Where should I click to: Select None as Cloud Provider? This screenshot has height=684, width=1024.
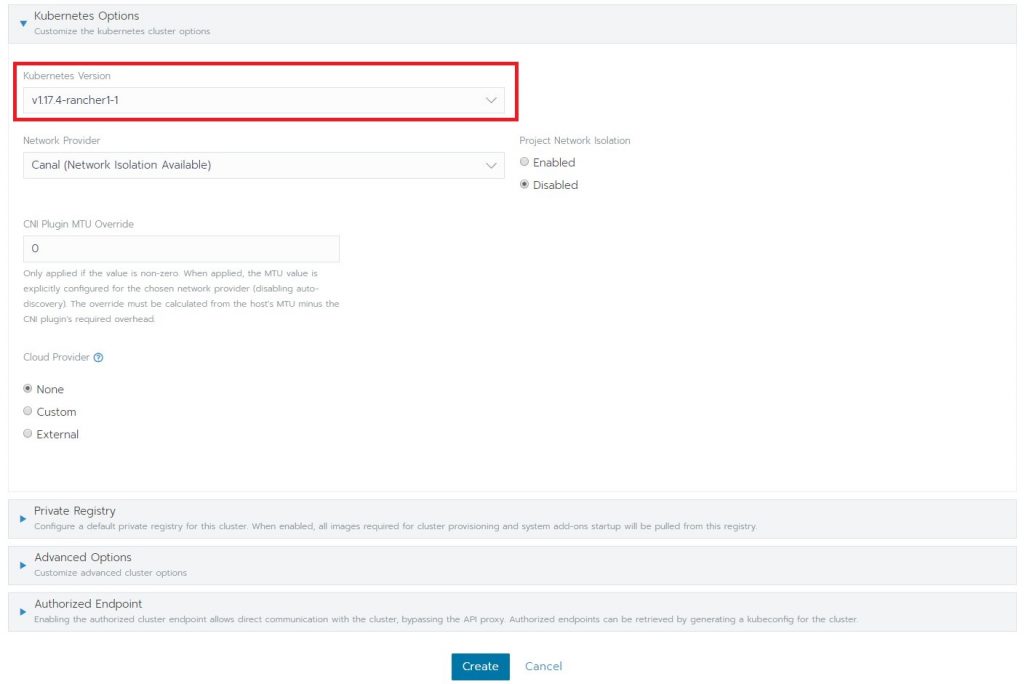(27, 389)
